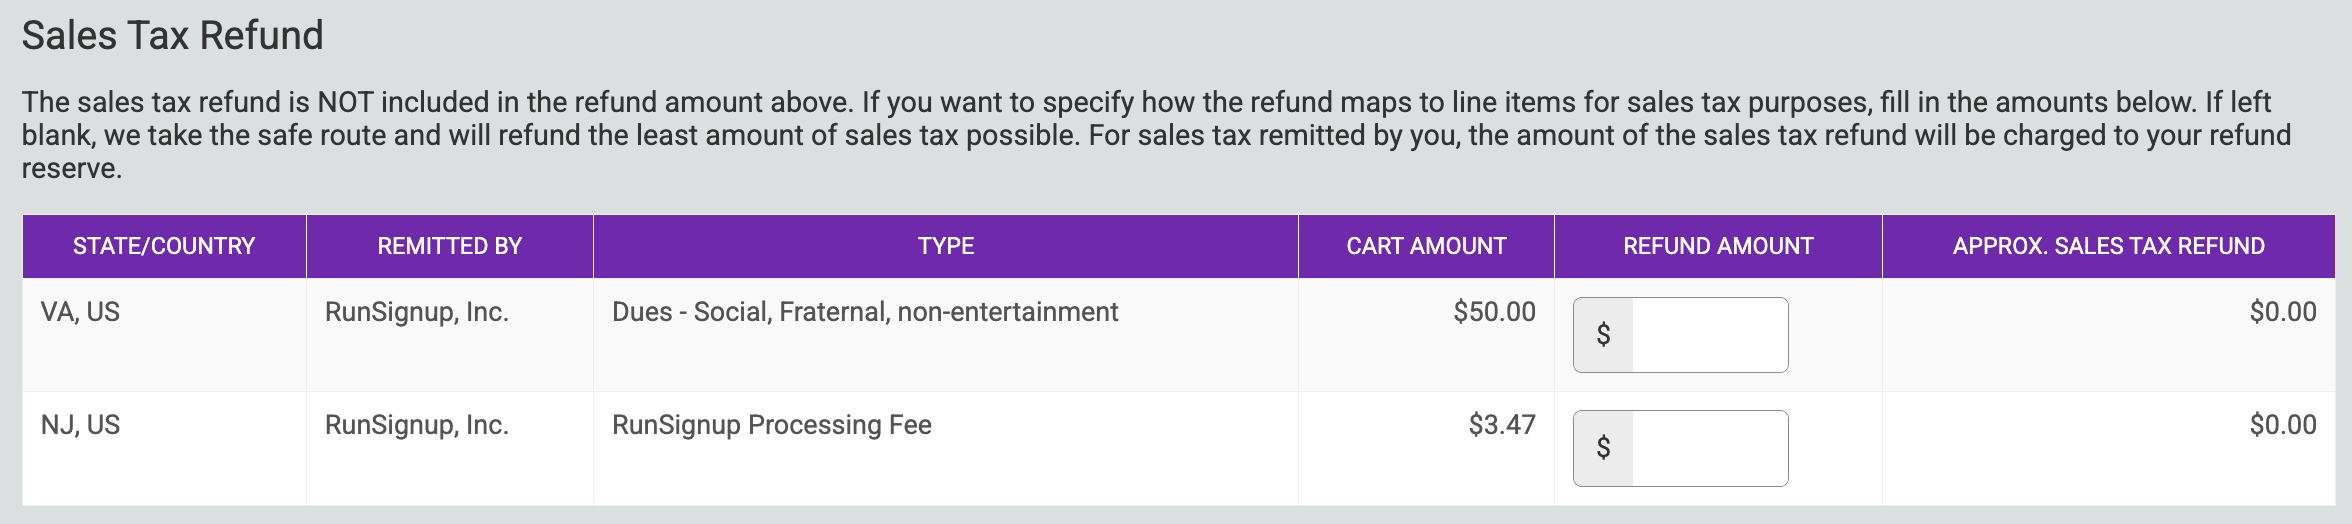Click the CART AMOUNT column header

point(1426,246)
